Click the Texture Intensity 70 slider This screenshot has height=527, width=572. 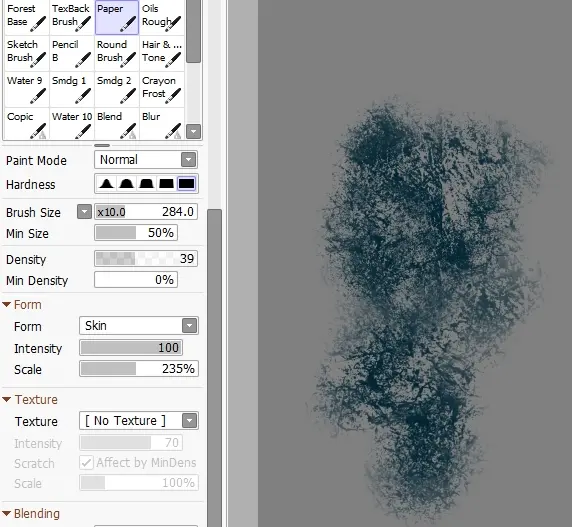[131, 443]
